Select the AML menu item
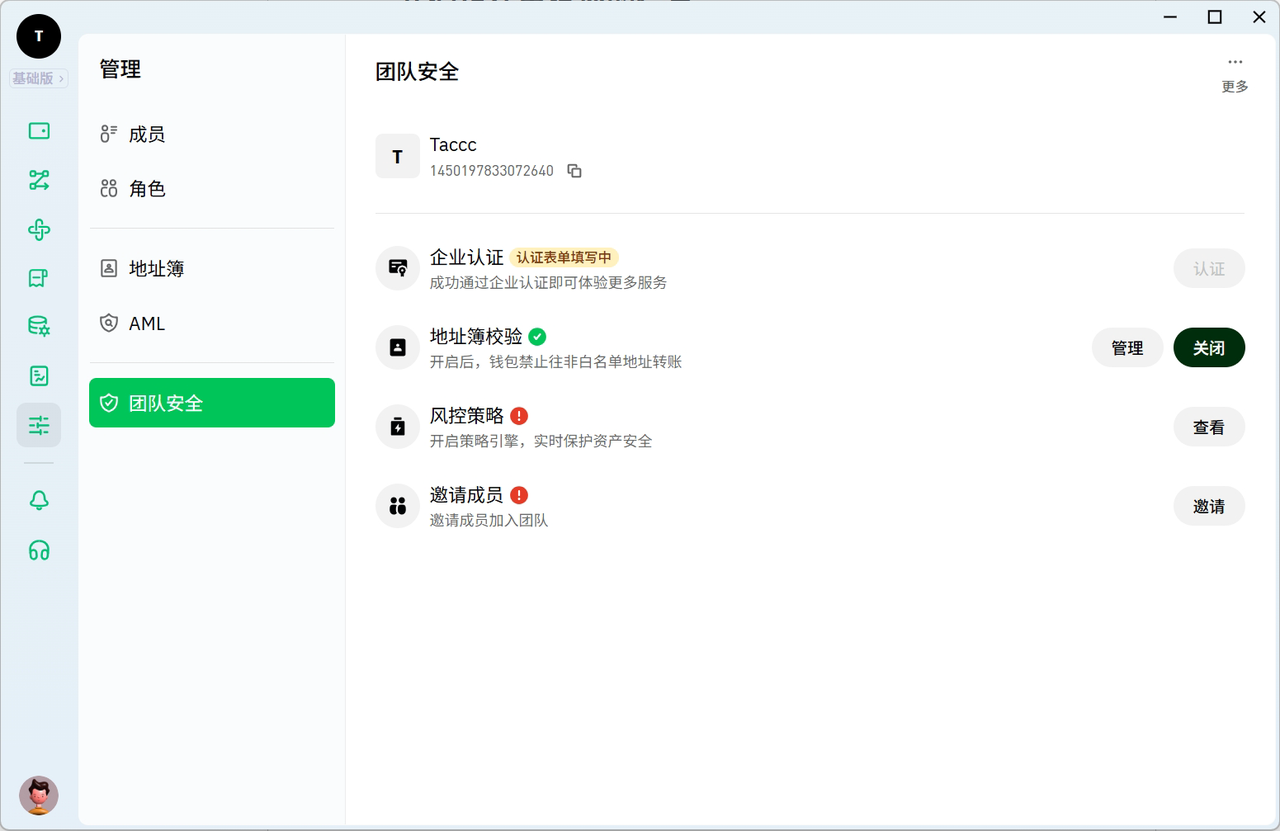 coord(146,324)
